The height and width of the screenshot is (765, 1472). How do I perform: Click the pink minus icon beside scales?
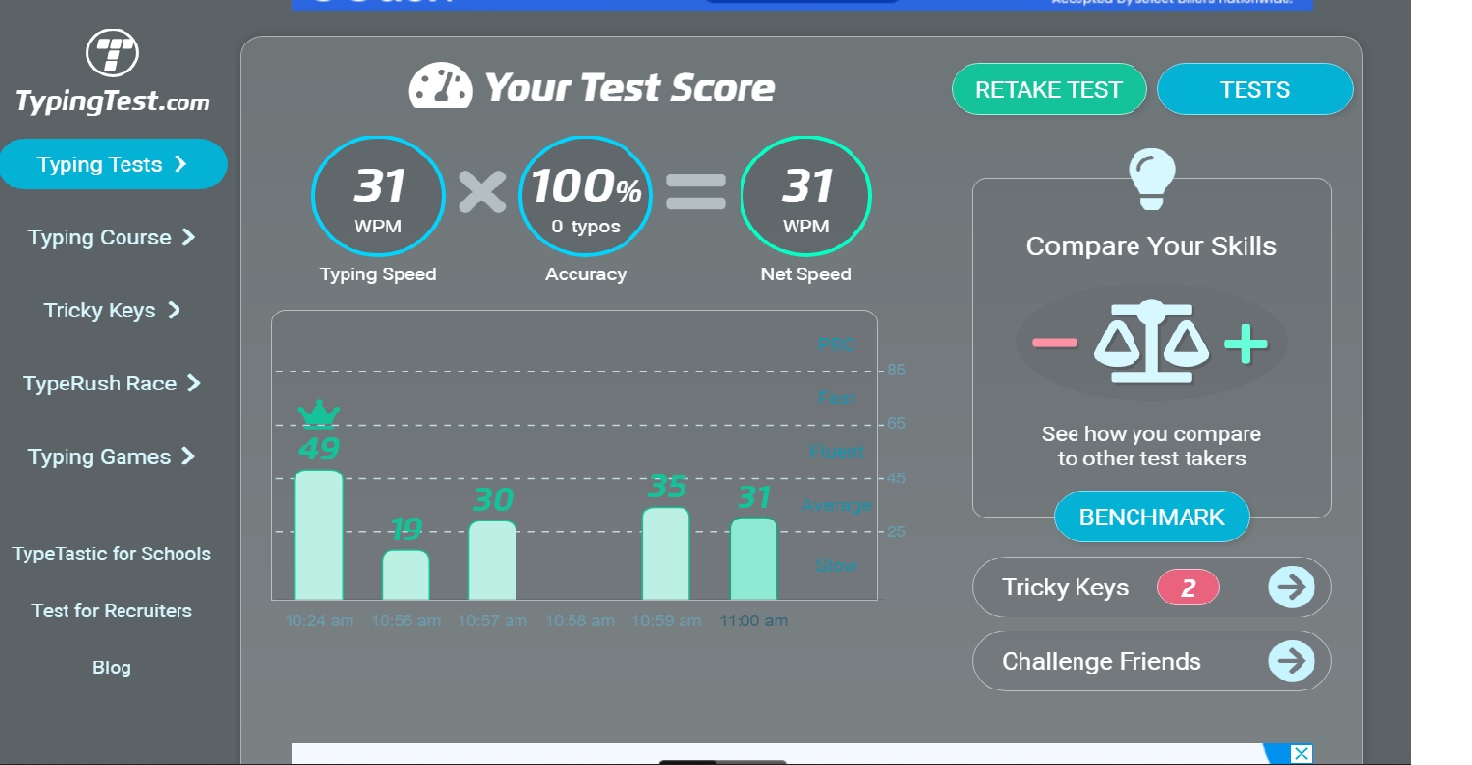[x=1054, y=343]
